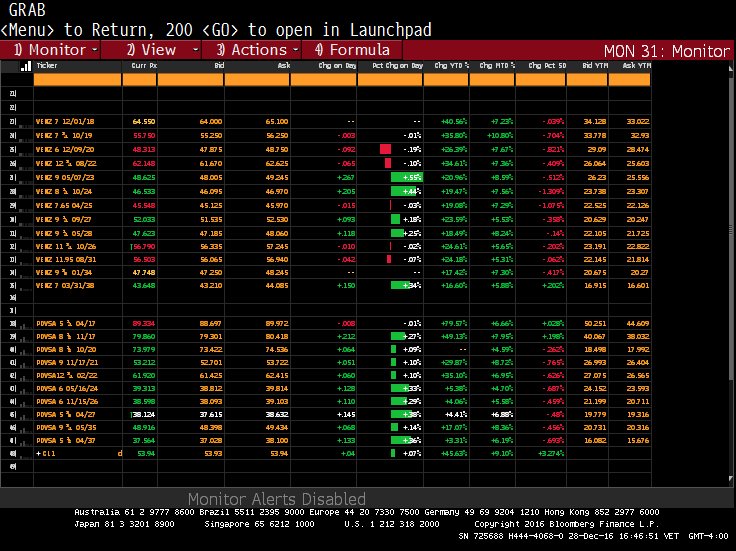The image size is (736, 551).
Task: Select ticker PDVSA 6 05/16/24
Action: (67, 389)
